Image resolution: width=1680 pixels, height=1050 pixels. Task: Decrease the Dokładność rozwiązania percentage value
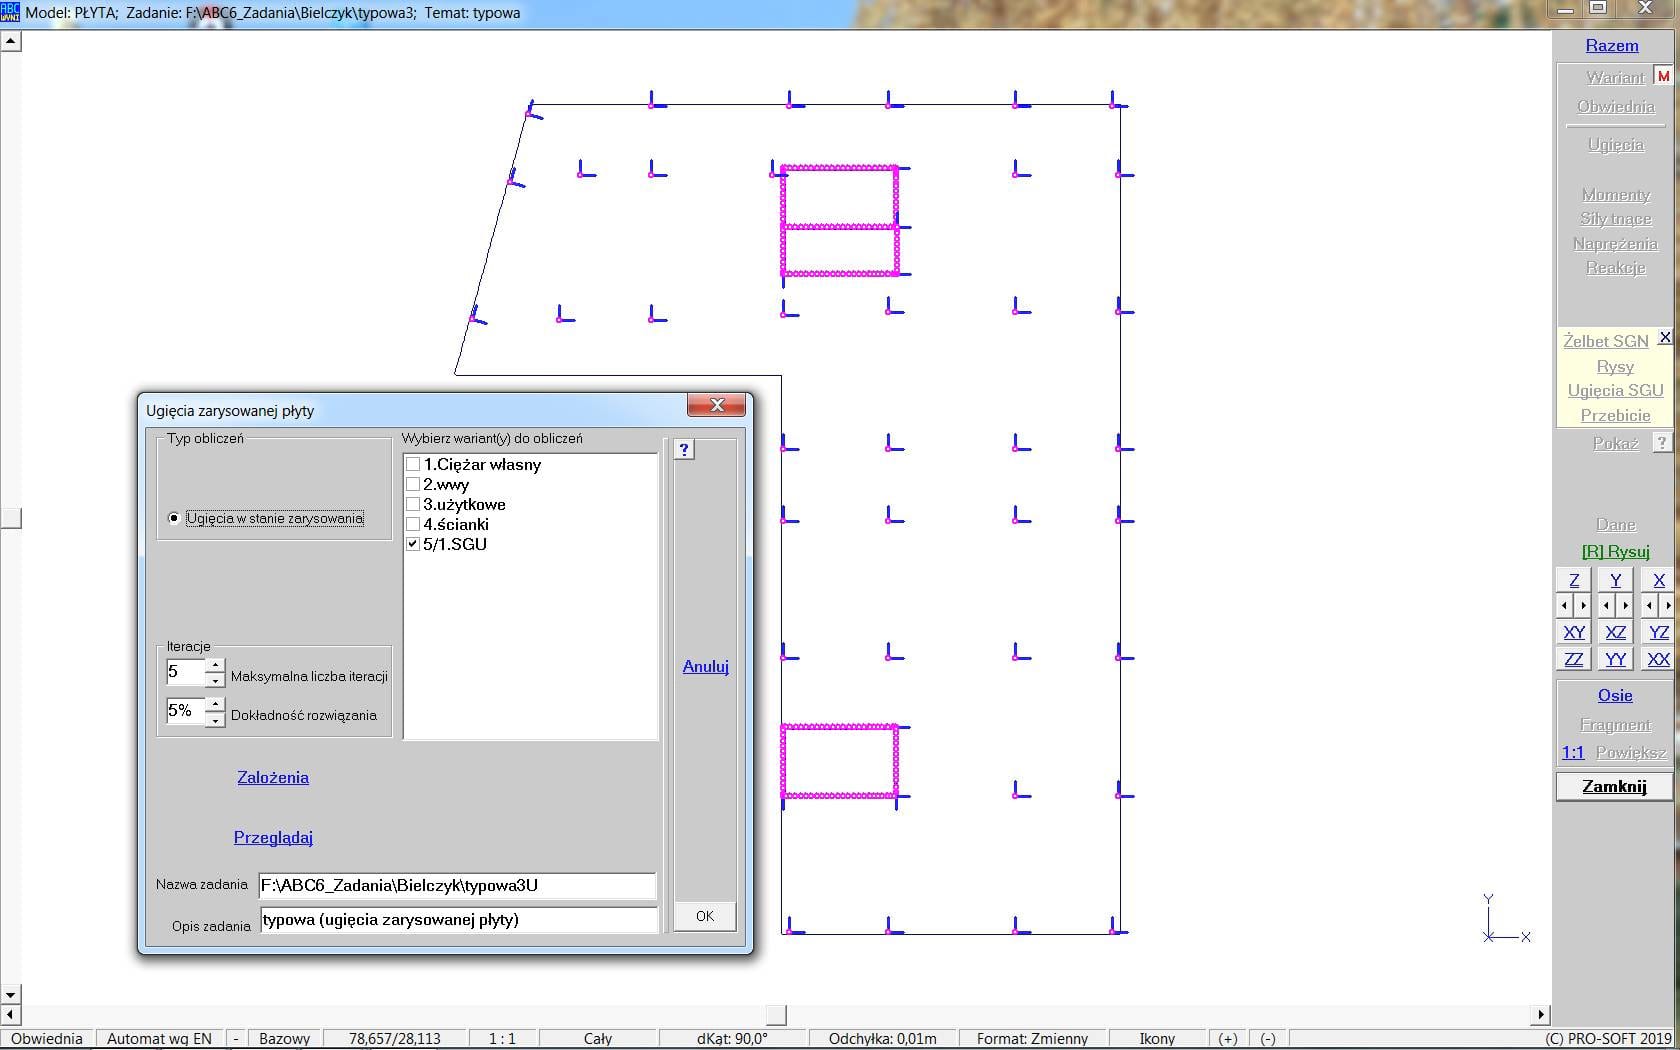[x=215, y=719]
